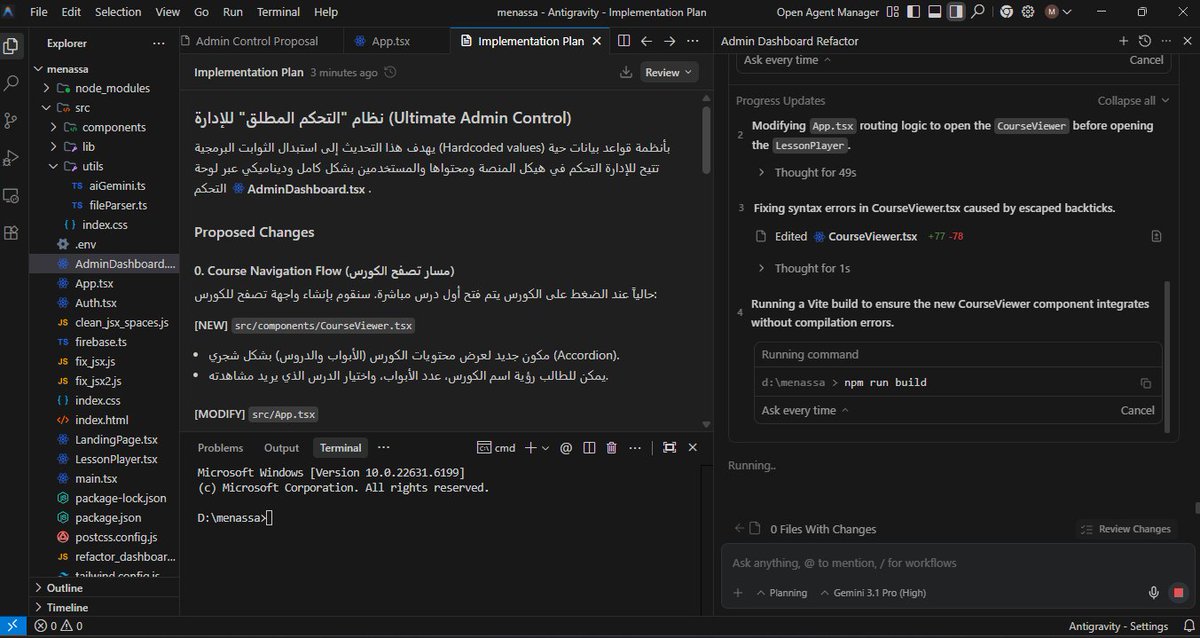Image resolution: width=1200 pixels, height=638 pixels.
Task: Open the Search view in activity bar
Action: pyautogui.click(x=11, y=83)
